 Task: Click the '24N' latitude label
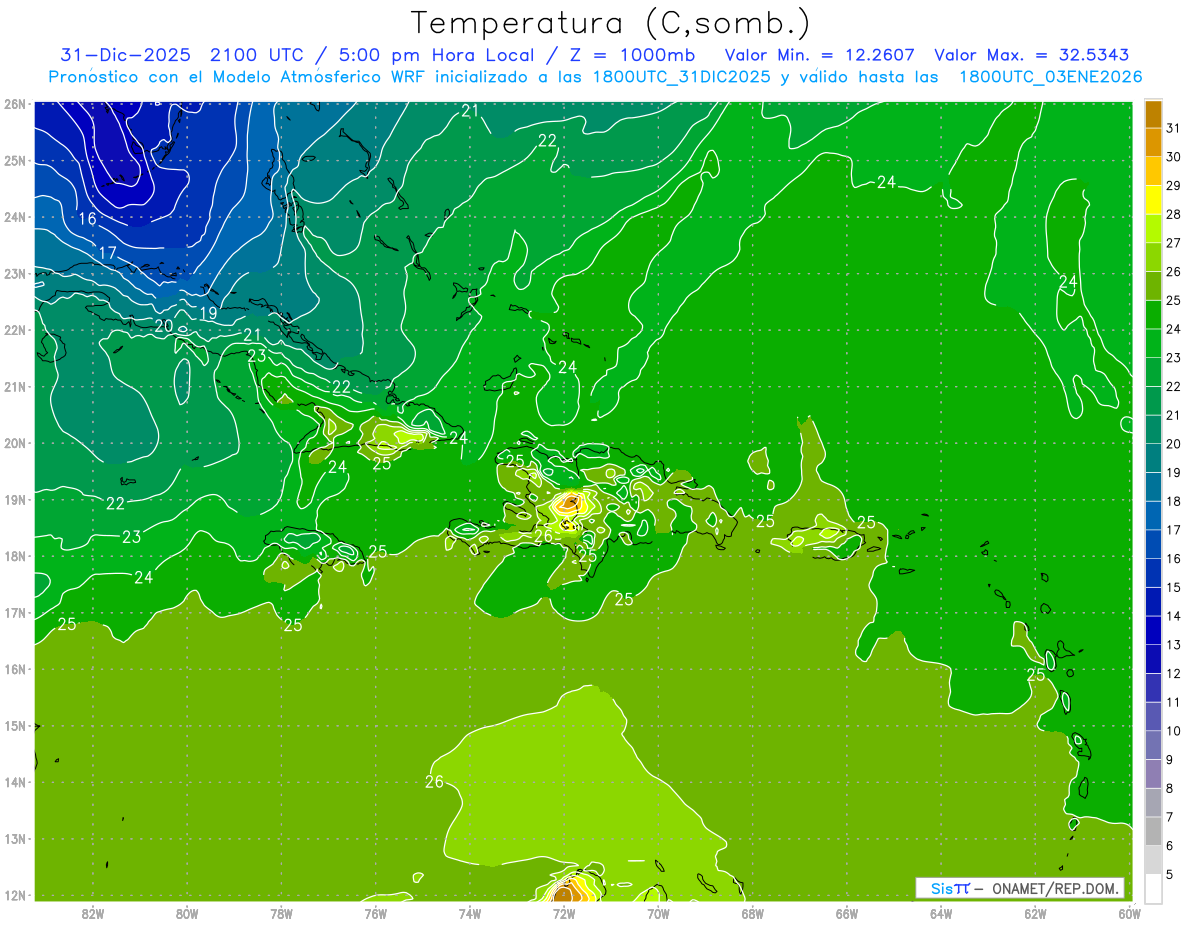coord(15,217)
